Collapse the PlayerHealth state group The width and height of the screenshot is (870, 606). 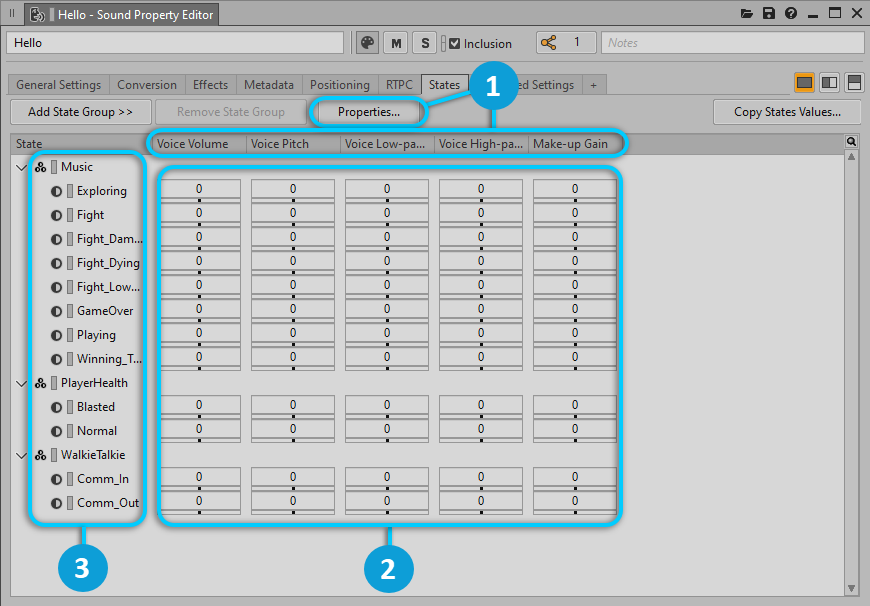pos(22,383)
